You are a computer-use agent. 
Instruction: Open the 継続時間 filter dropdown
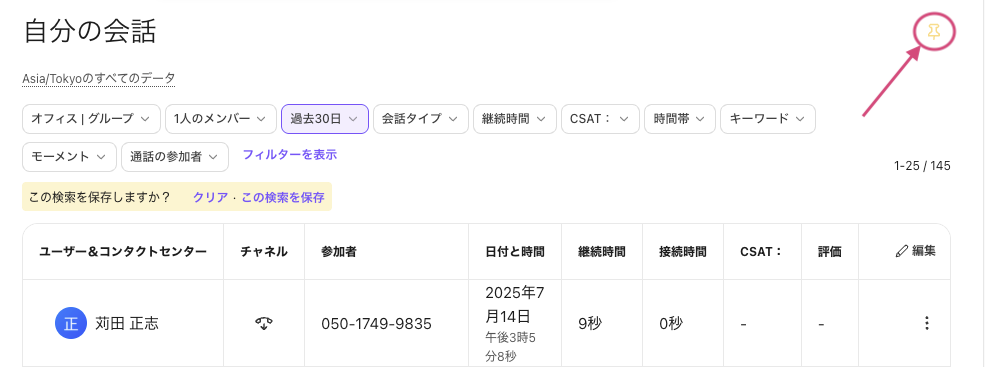514,119
